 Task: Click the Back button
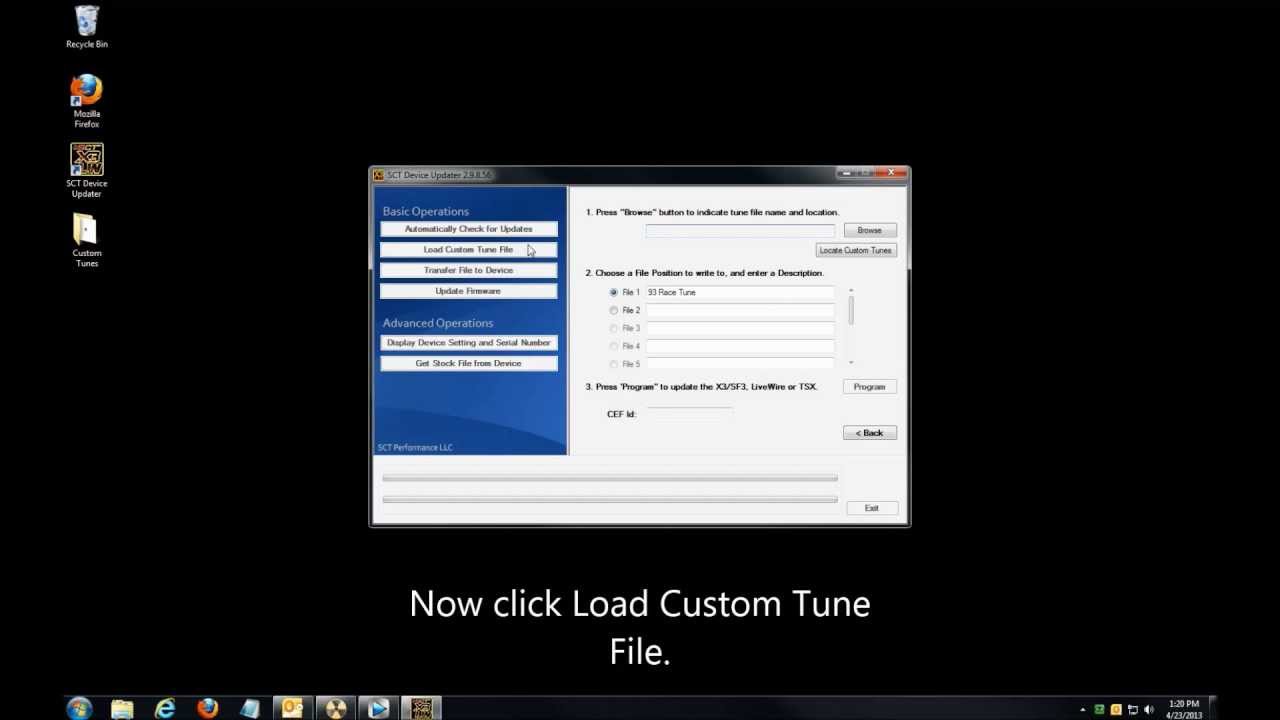(x=869, y=433)
